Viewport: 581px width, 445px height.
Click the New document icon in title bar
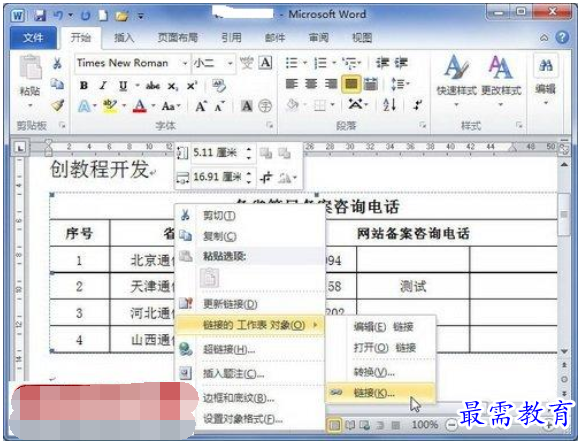click(103, 16)
